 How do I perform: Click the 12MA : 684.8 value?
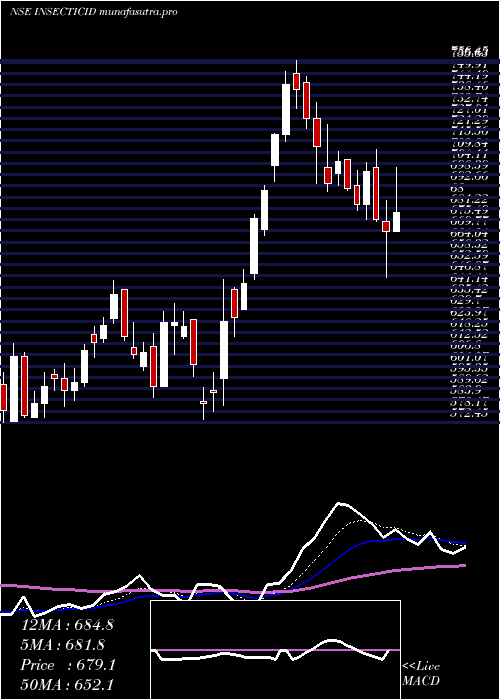(67, 625)
